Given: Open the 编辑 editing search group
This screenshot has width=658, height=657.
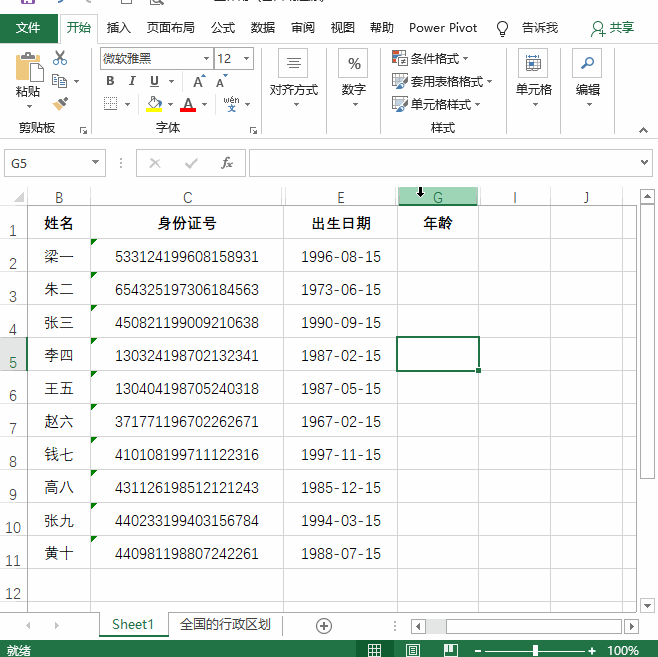Looking at the screenshot, I should 588,80.
